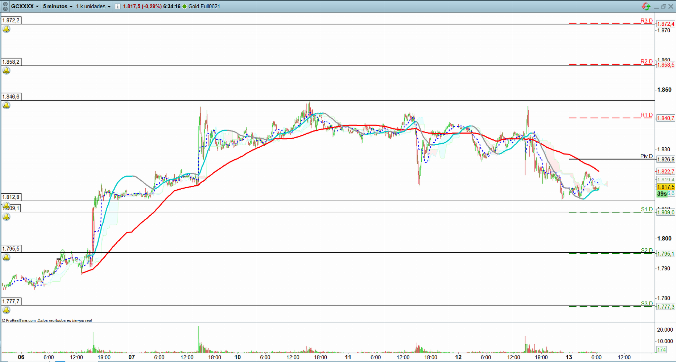This screenshot has width=676, height=362.
Task: Select the 1.846,6 horizontal line label tab
Action: point(11,97)
